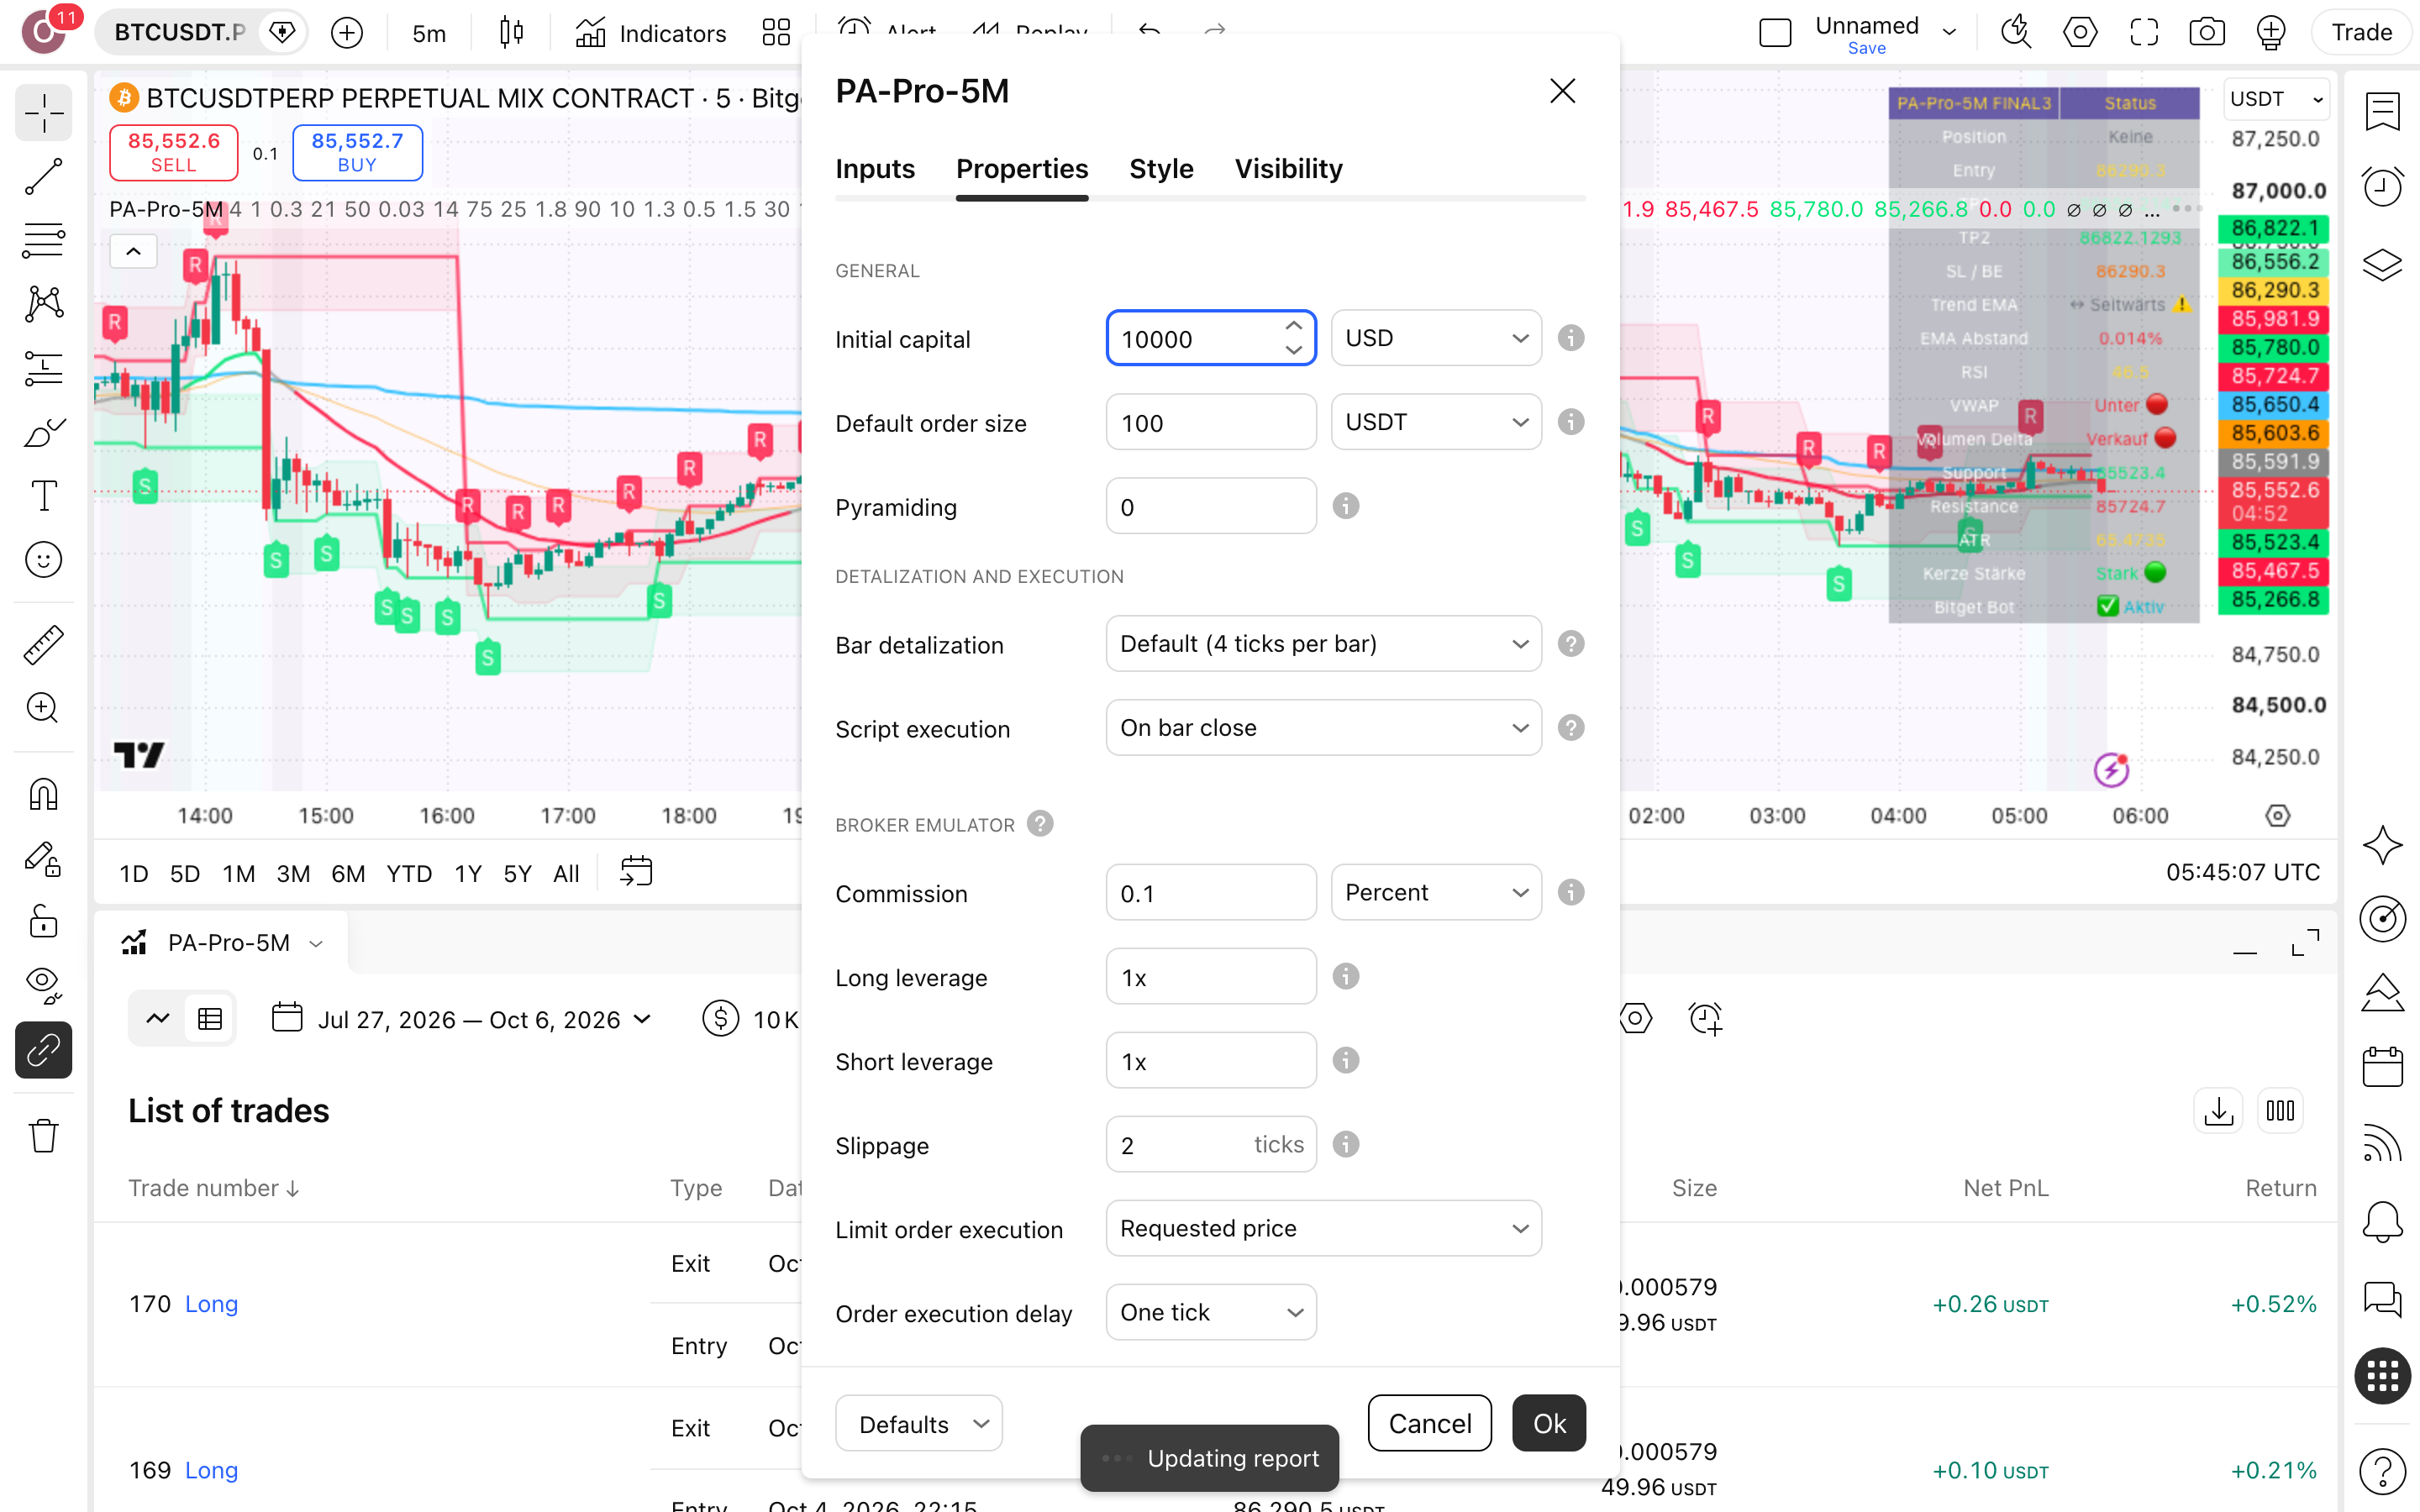Click the Pyramiding input field
Image resolution: width=2420 pixels, height=1512 pixels.
(x=1211, y=506)
